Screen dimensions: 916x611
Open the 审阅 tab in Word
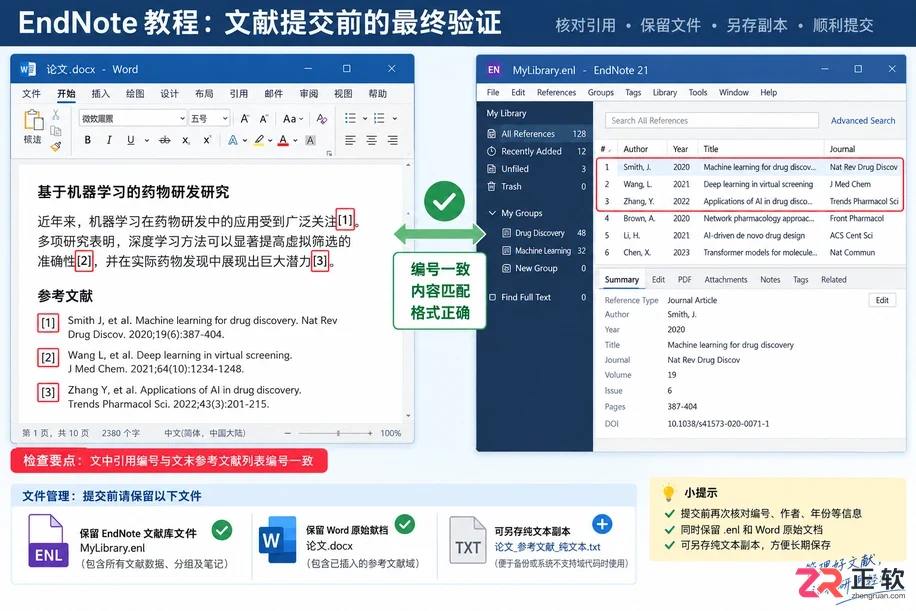(308, 93)
